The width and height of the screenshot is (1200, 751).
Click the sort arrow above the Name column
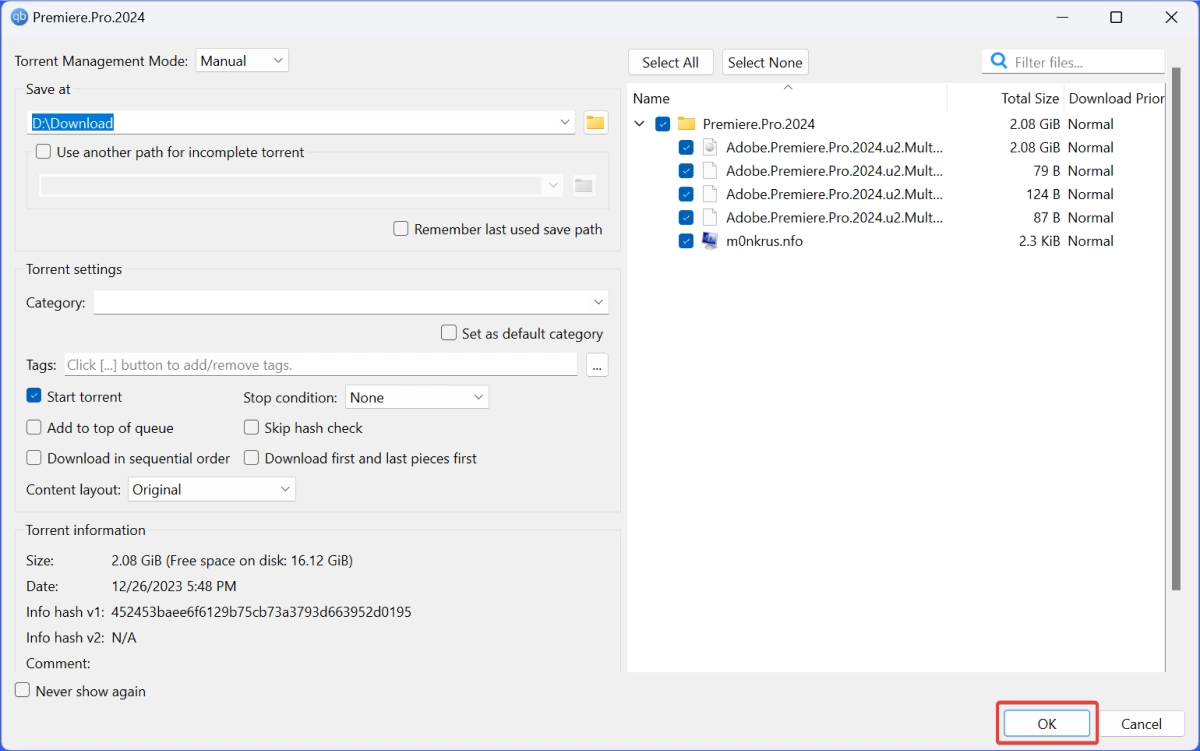point(788,88)
